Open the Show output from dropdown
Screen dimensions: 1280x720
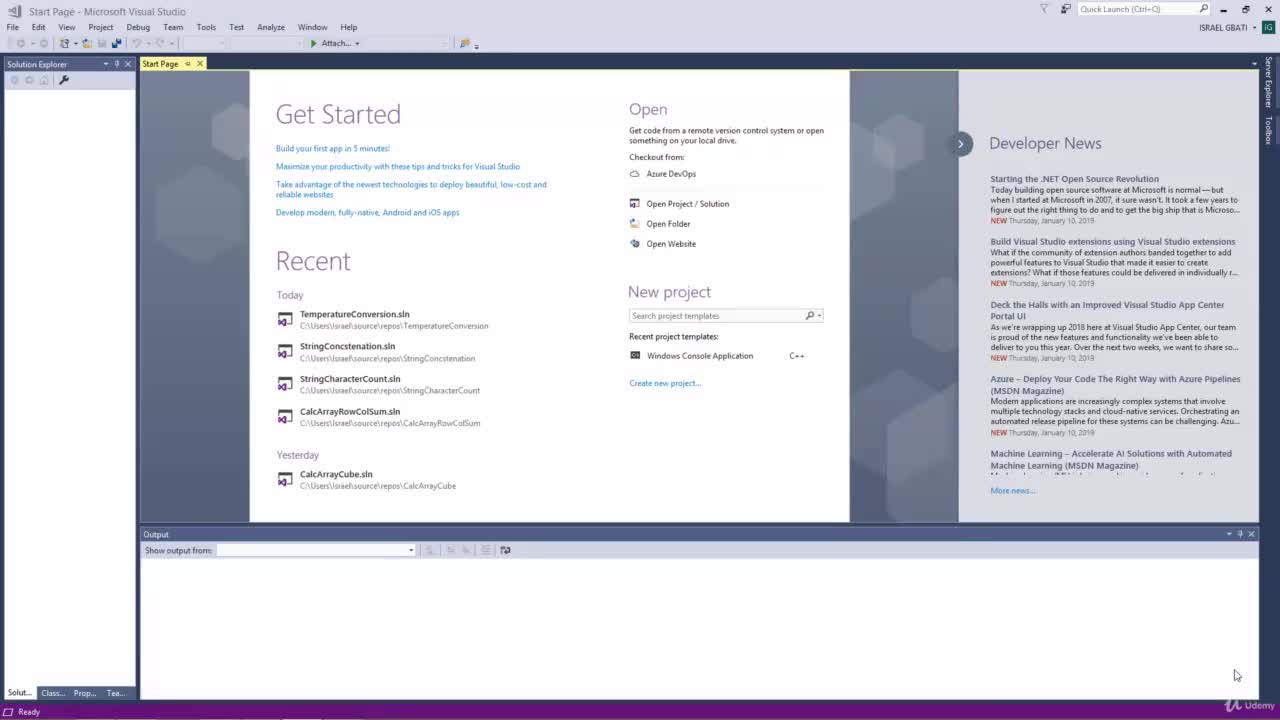(x=410, y=550)
